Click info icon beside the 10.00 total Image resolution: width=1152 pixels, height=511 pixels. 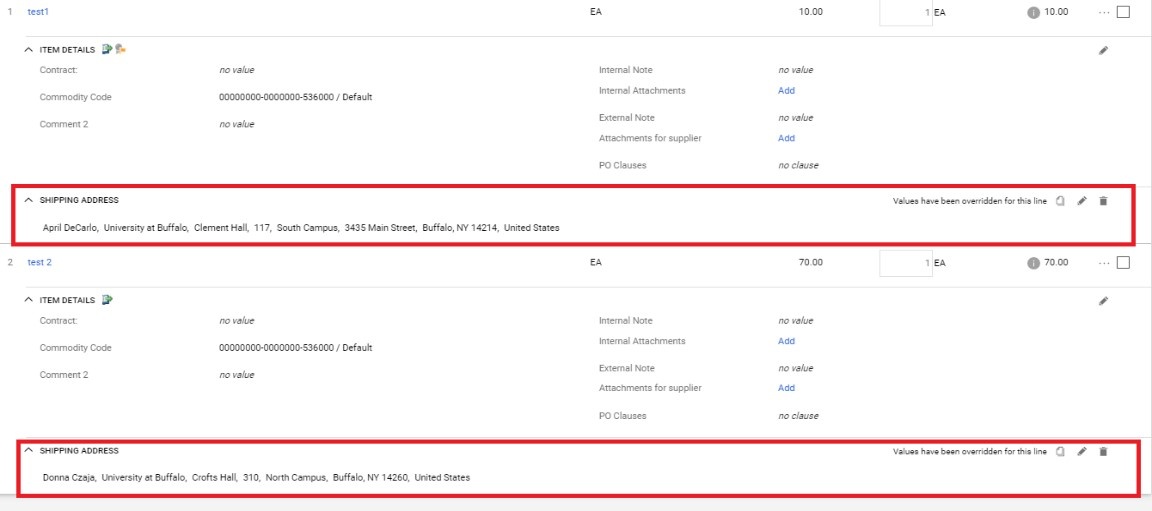(1033, 13)
